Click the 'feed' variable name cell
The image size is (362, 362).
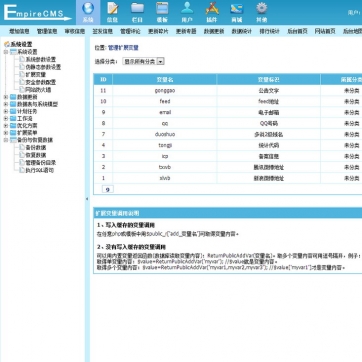[x=165, y=101]
